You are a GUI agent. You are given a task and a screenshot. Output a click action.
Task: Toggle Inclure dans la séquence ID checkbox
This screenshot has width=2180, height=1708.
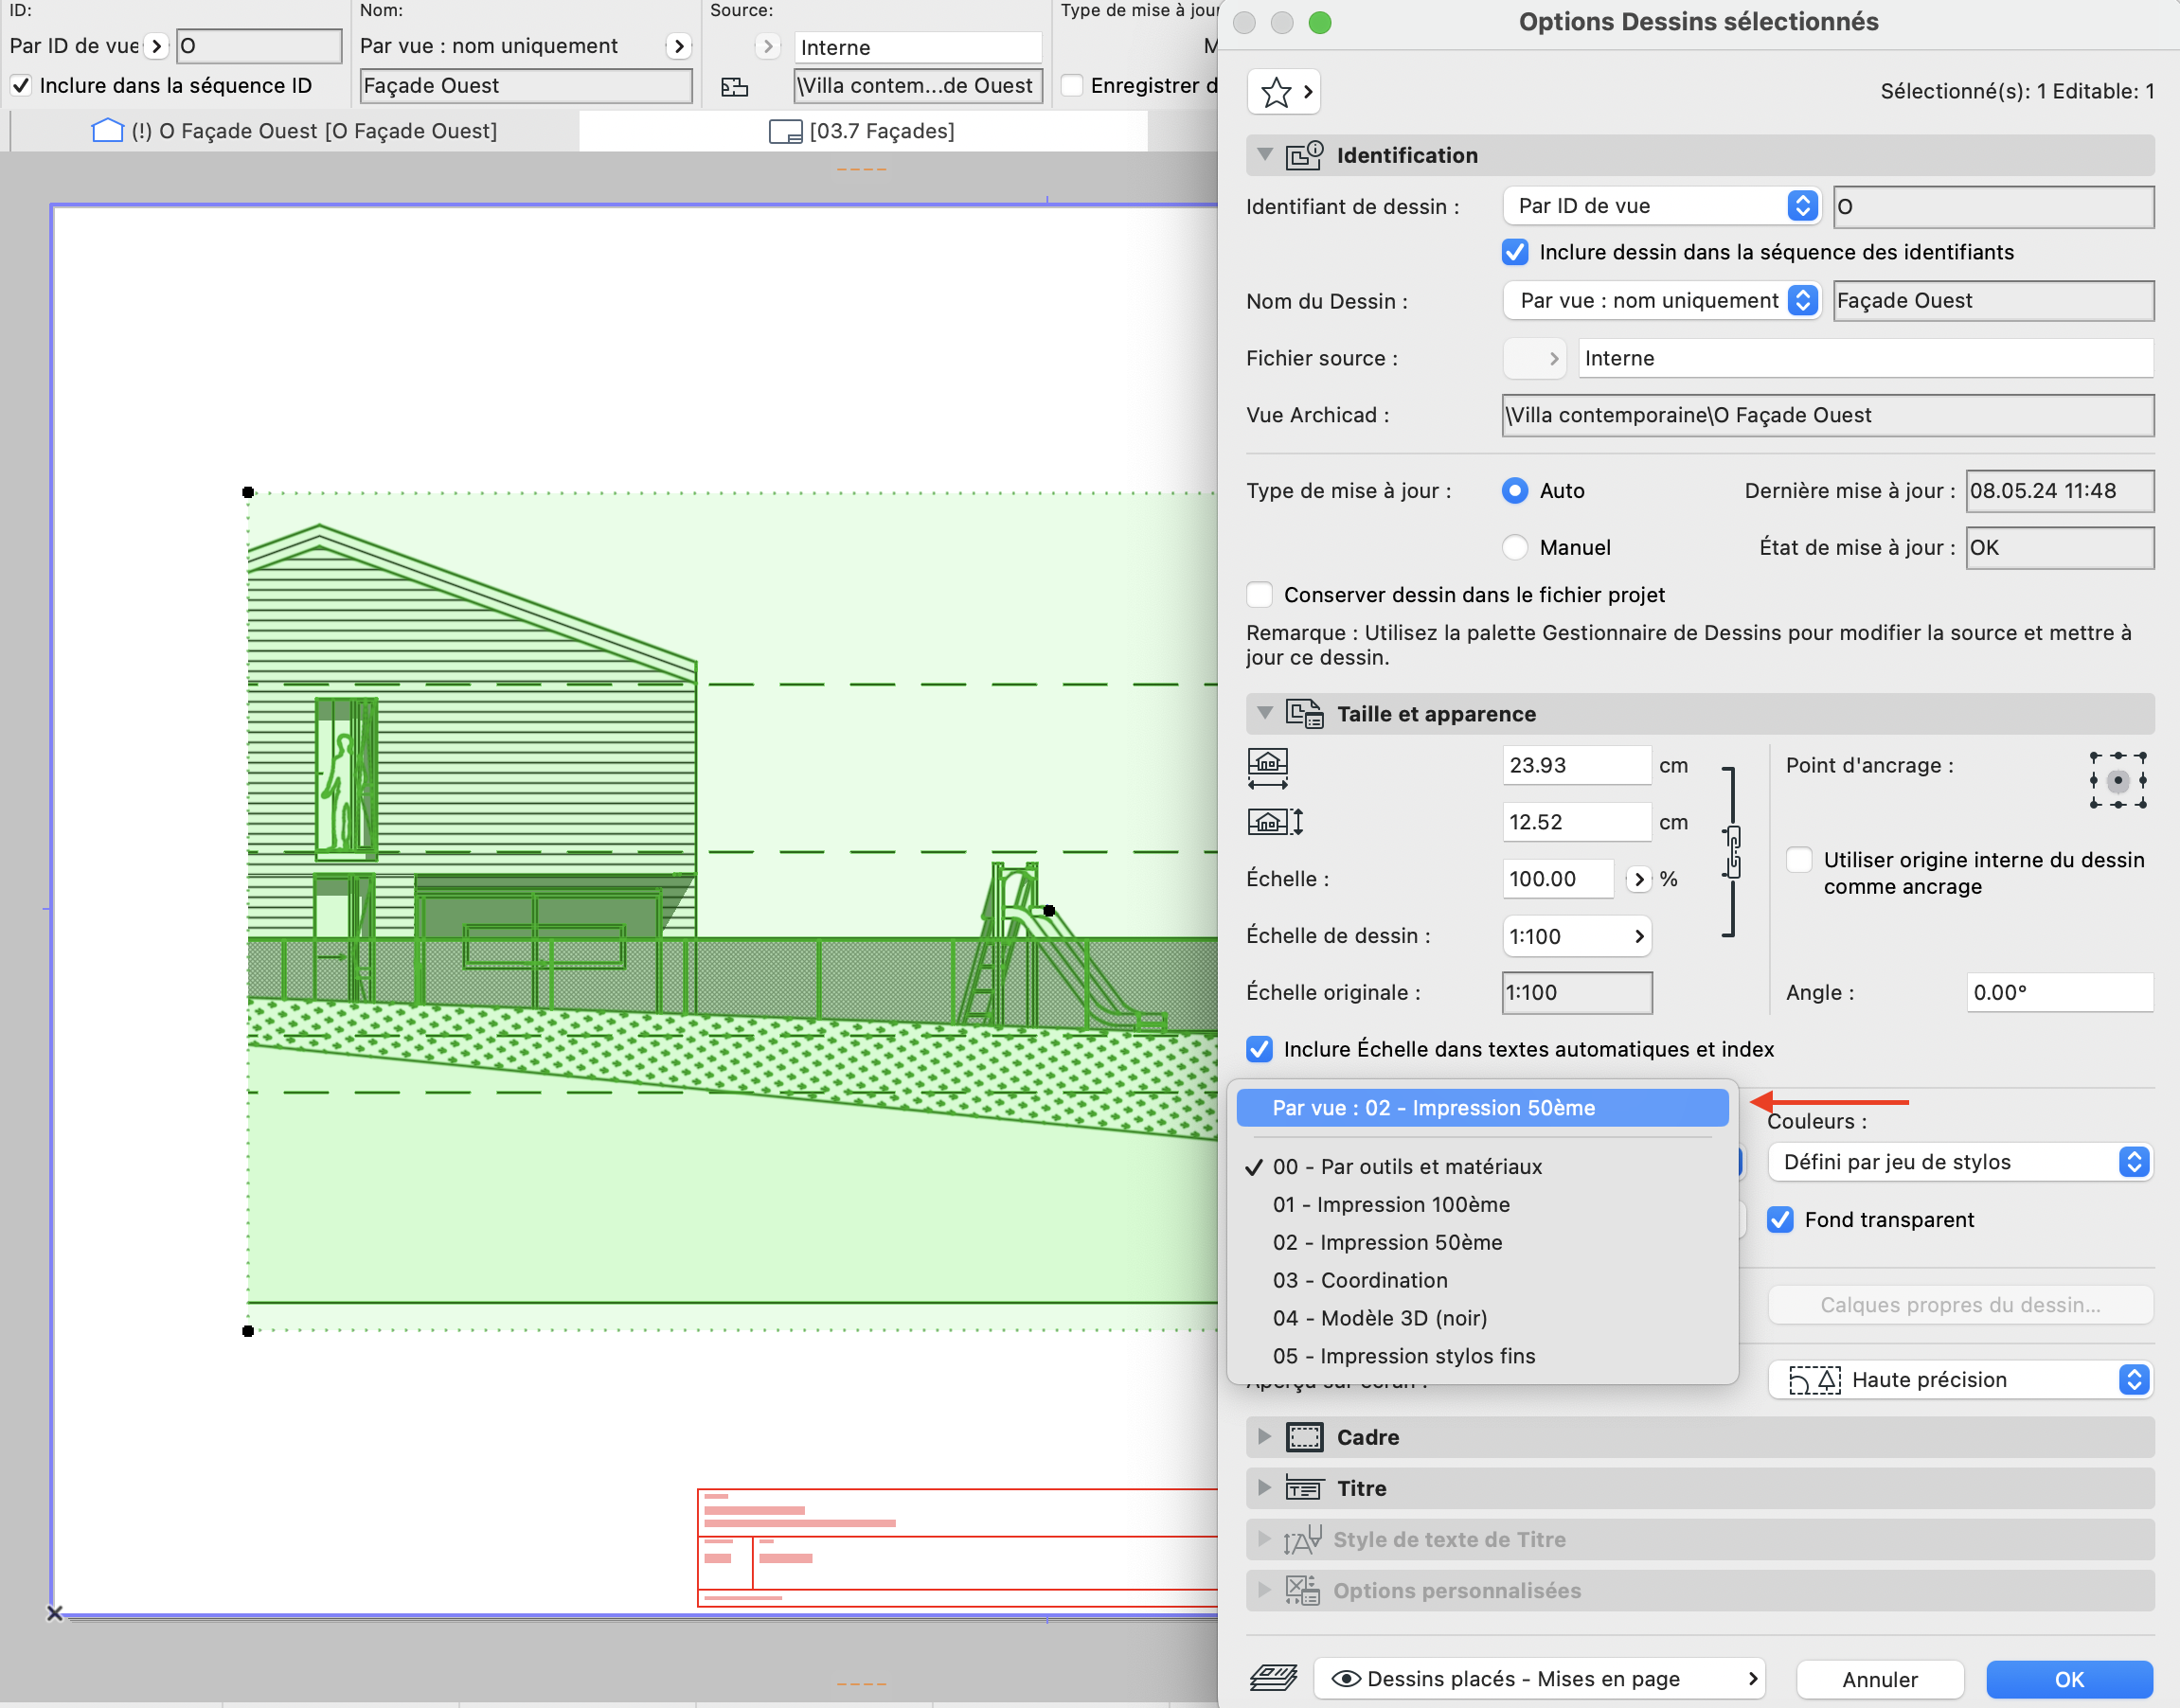point(21,86)
